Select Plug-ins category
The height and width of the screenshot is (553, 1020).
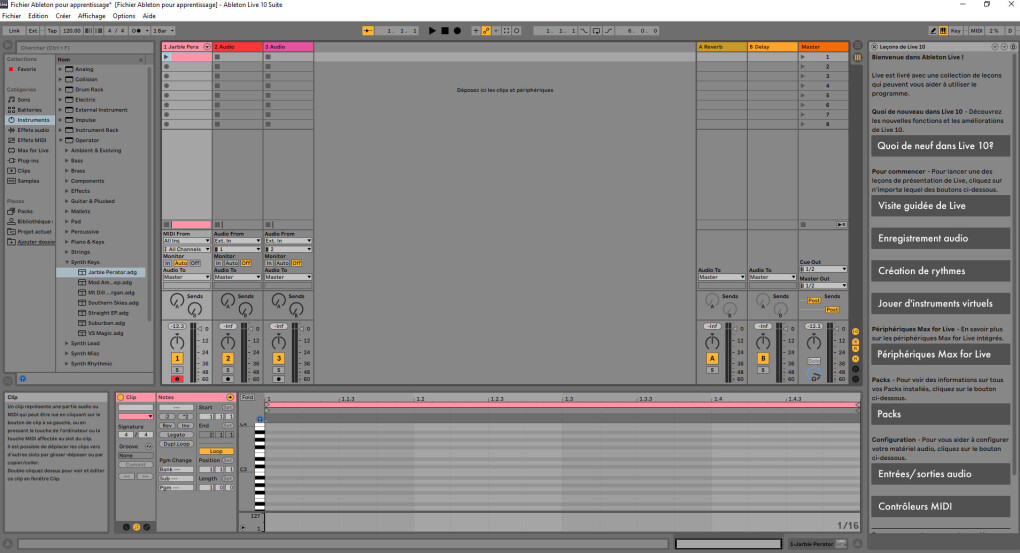pos(28,161)
